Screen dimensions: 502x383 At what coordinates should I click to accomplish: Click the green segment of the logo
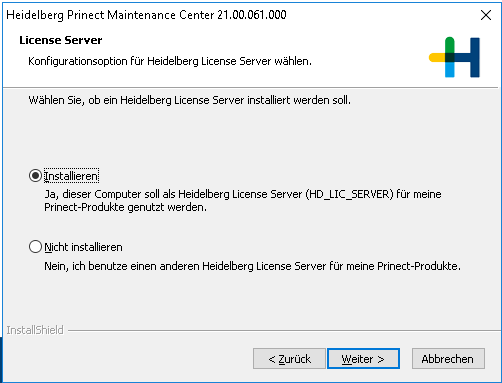(450, 45)
